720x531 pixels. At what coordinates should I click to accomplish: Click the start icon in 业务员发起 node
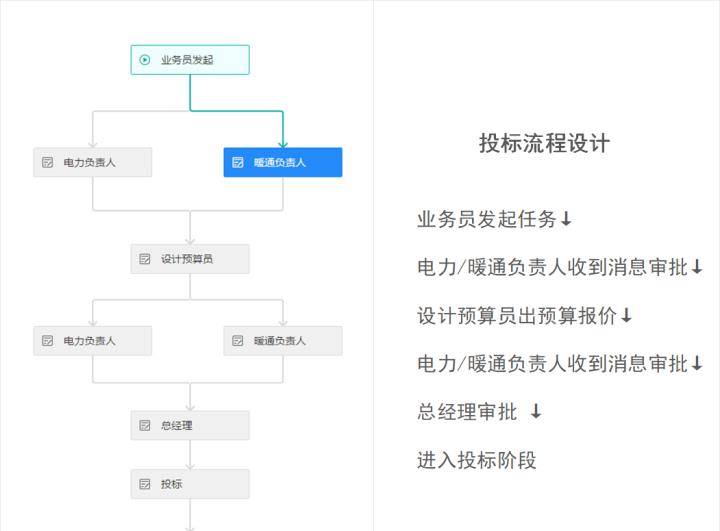tap(145, 60)
